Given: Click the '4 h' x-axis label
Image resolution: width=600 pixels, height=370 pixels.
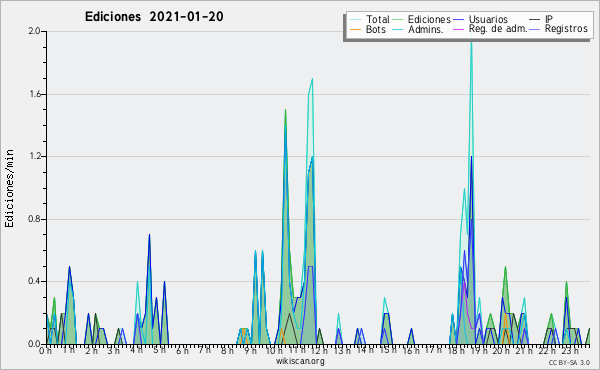Looking at the screenshot, I should [x=136, y=350].
